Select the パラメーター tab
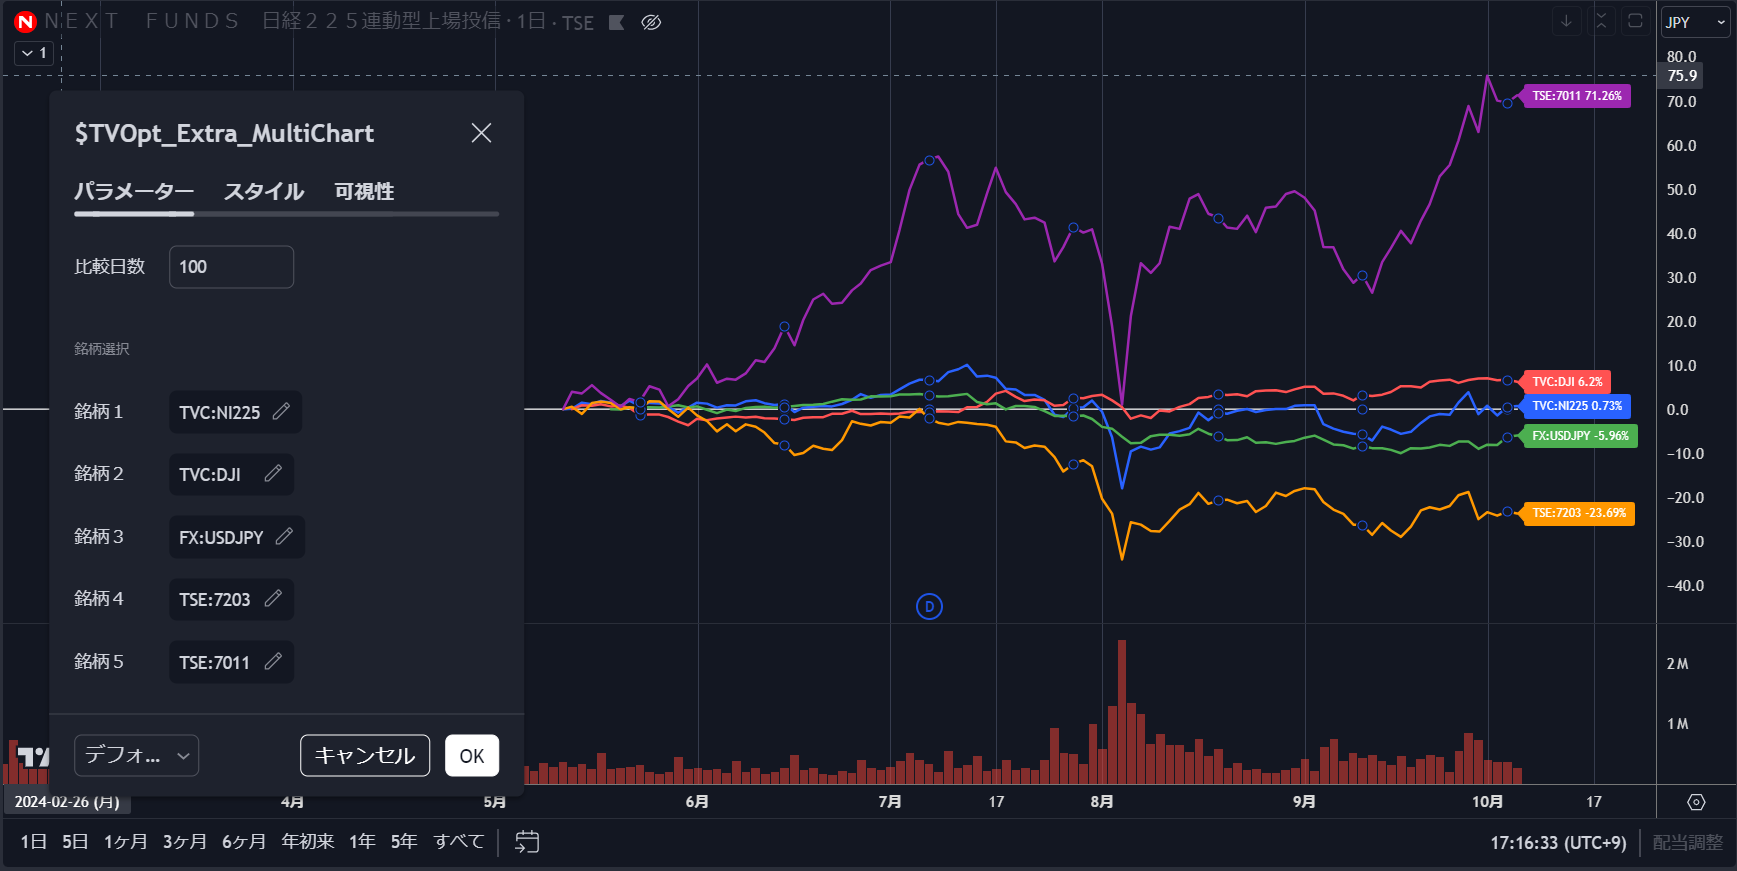The height and width of the screenshot is (871, 1737). 134,191
